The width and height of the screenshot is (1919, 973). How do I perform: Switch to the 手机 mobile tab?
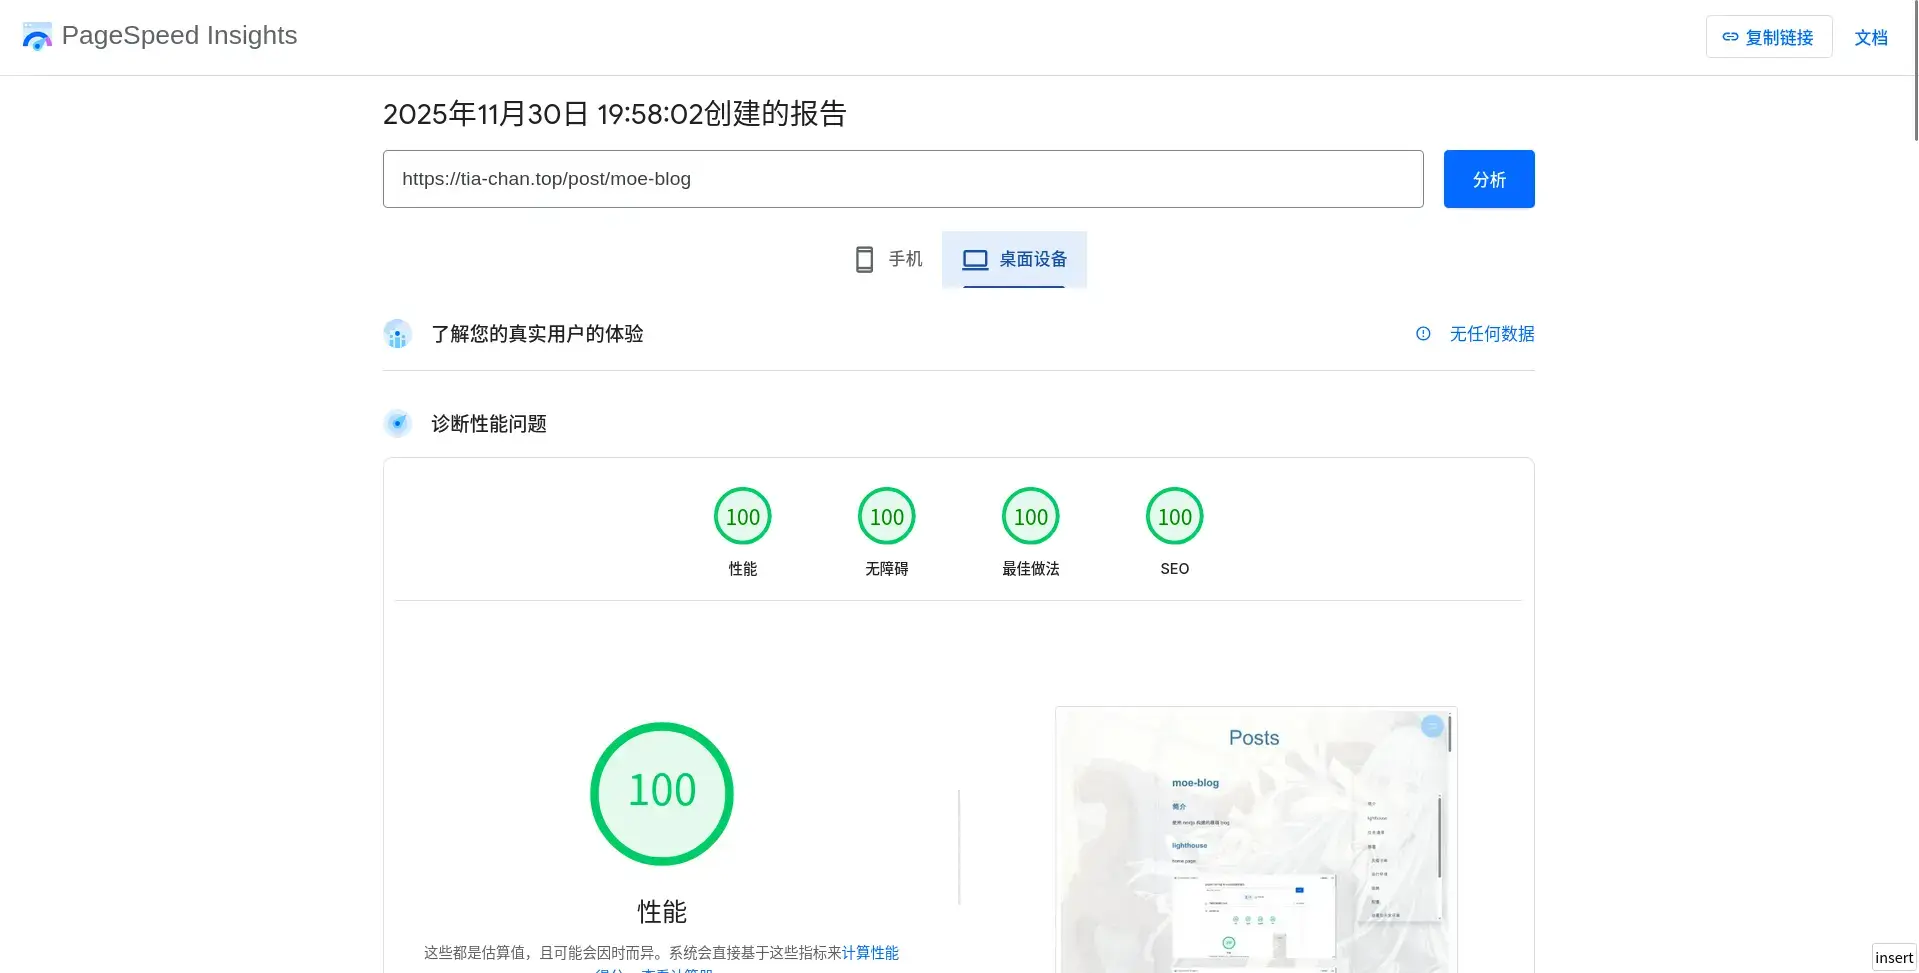[x=889, y=260]
